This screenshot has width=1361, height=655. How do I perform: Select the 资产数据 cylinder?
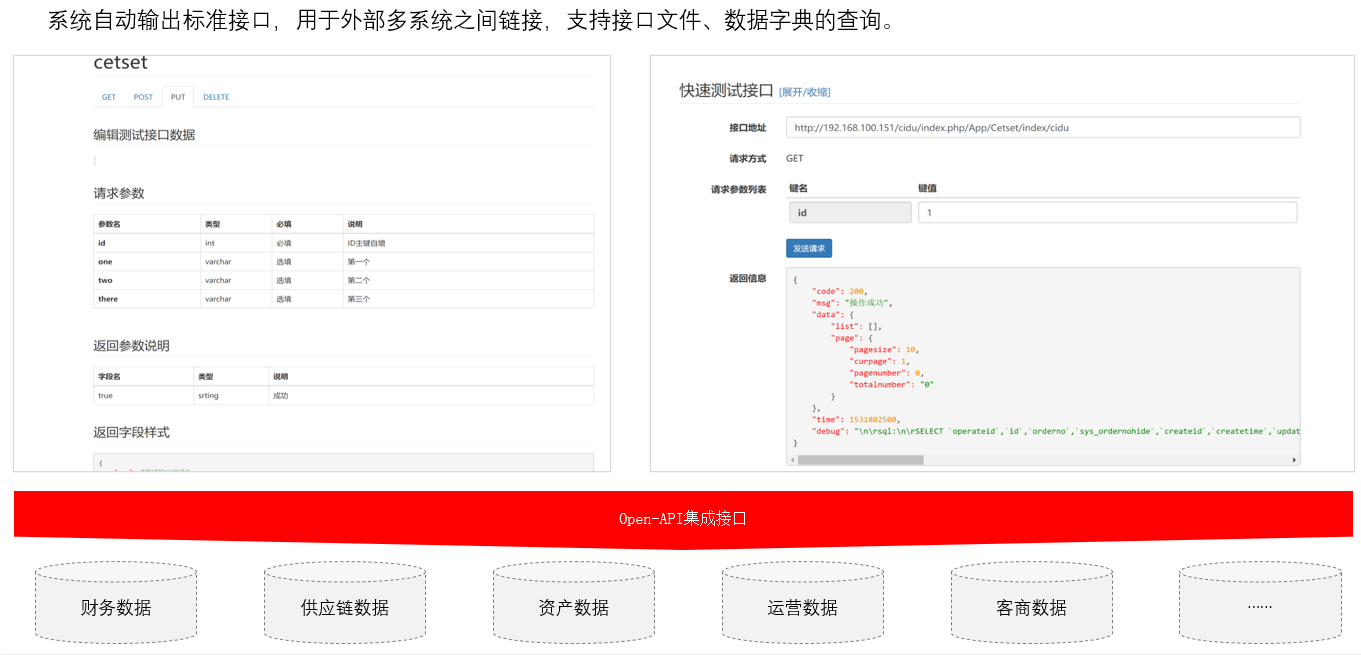pyautogui.click(x=574, y=602)
